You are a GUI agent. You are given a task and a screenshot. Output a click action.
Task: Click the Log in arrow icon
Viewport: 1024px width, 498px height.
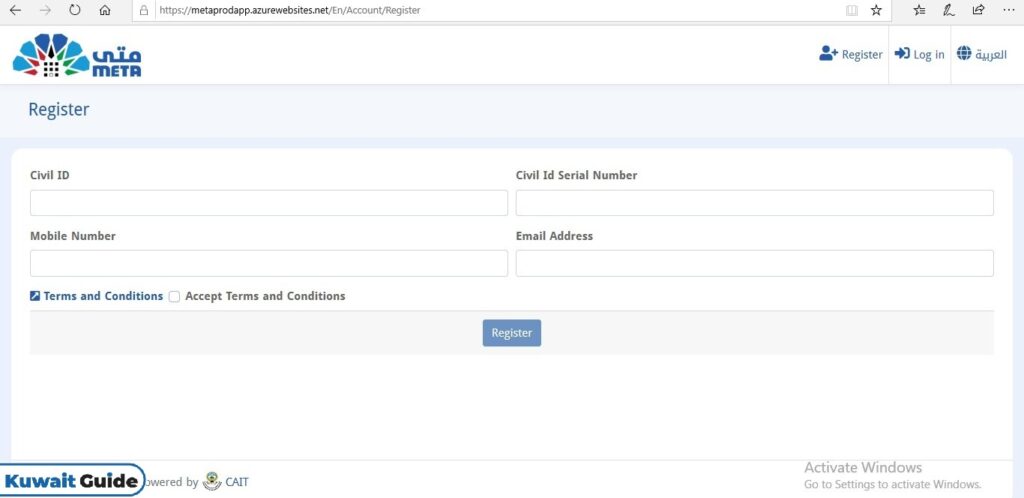pos(902,54)
